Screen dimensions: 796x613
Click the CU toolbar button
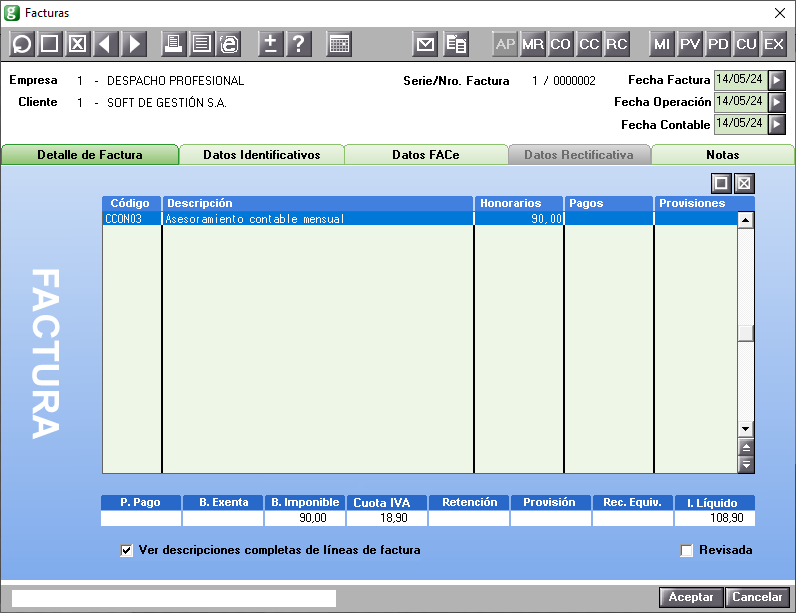pyautogui.click(x=746, y=44)
